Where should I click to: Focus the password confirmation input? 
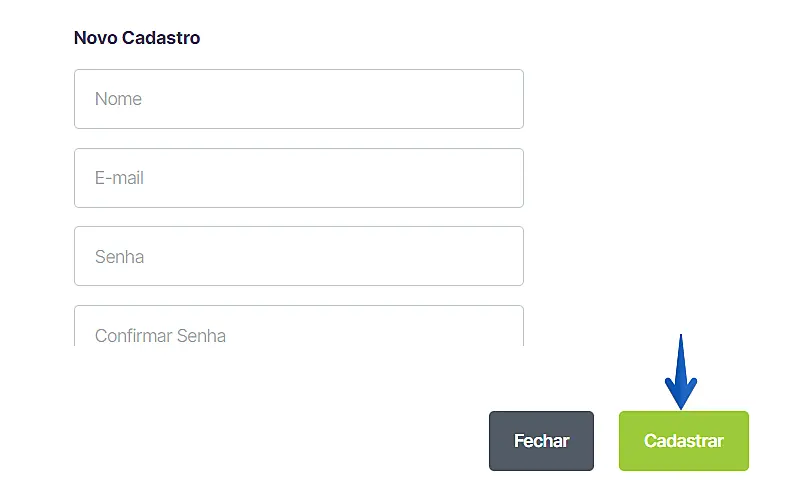pyautogui.click(x=298, y=329)
